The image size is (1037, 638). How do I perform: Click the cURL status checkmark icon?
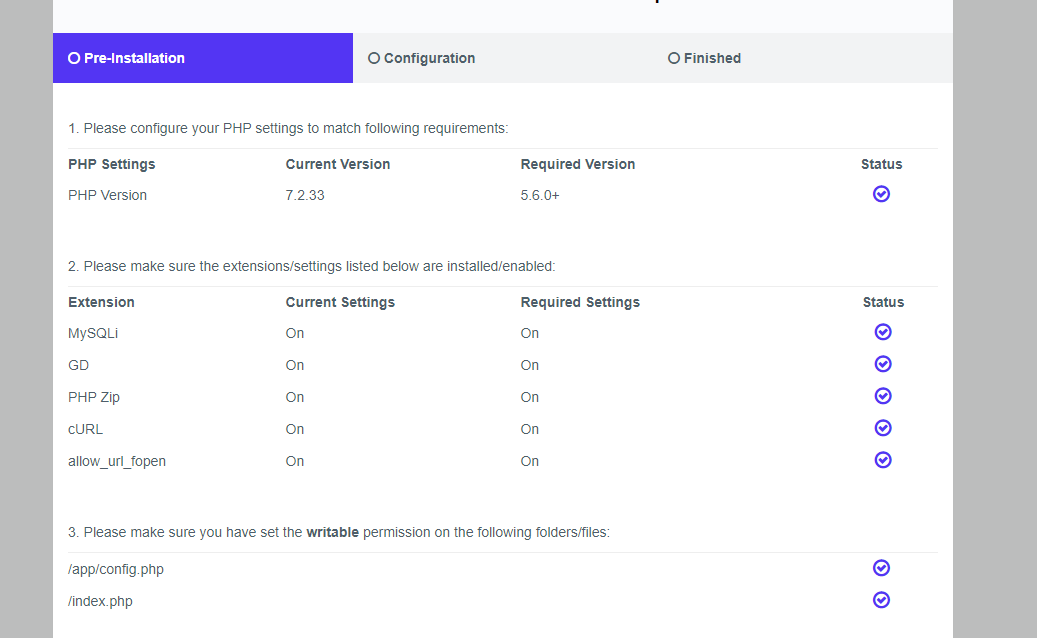(x=882, y=428)
